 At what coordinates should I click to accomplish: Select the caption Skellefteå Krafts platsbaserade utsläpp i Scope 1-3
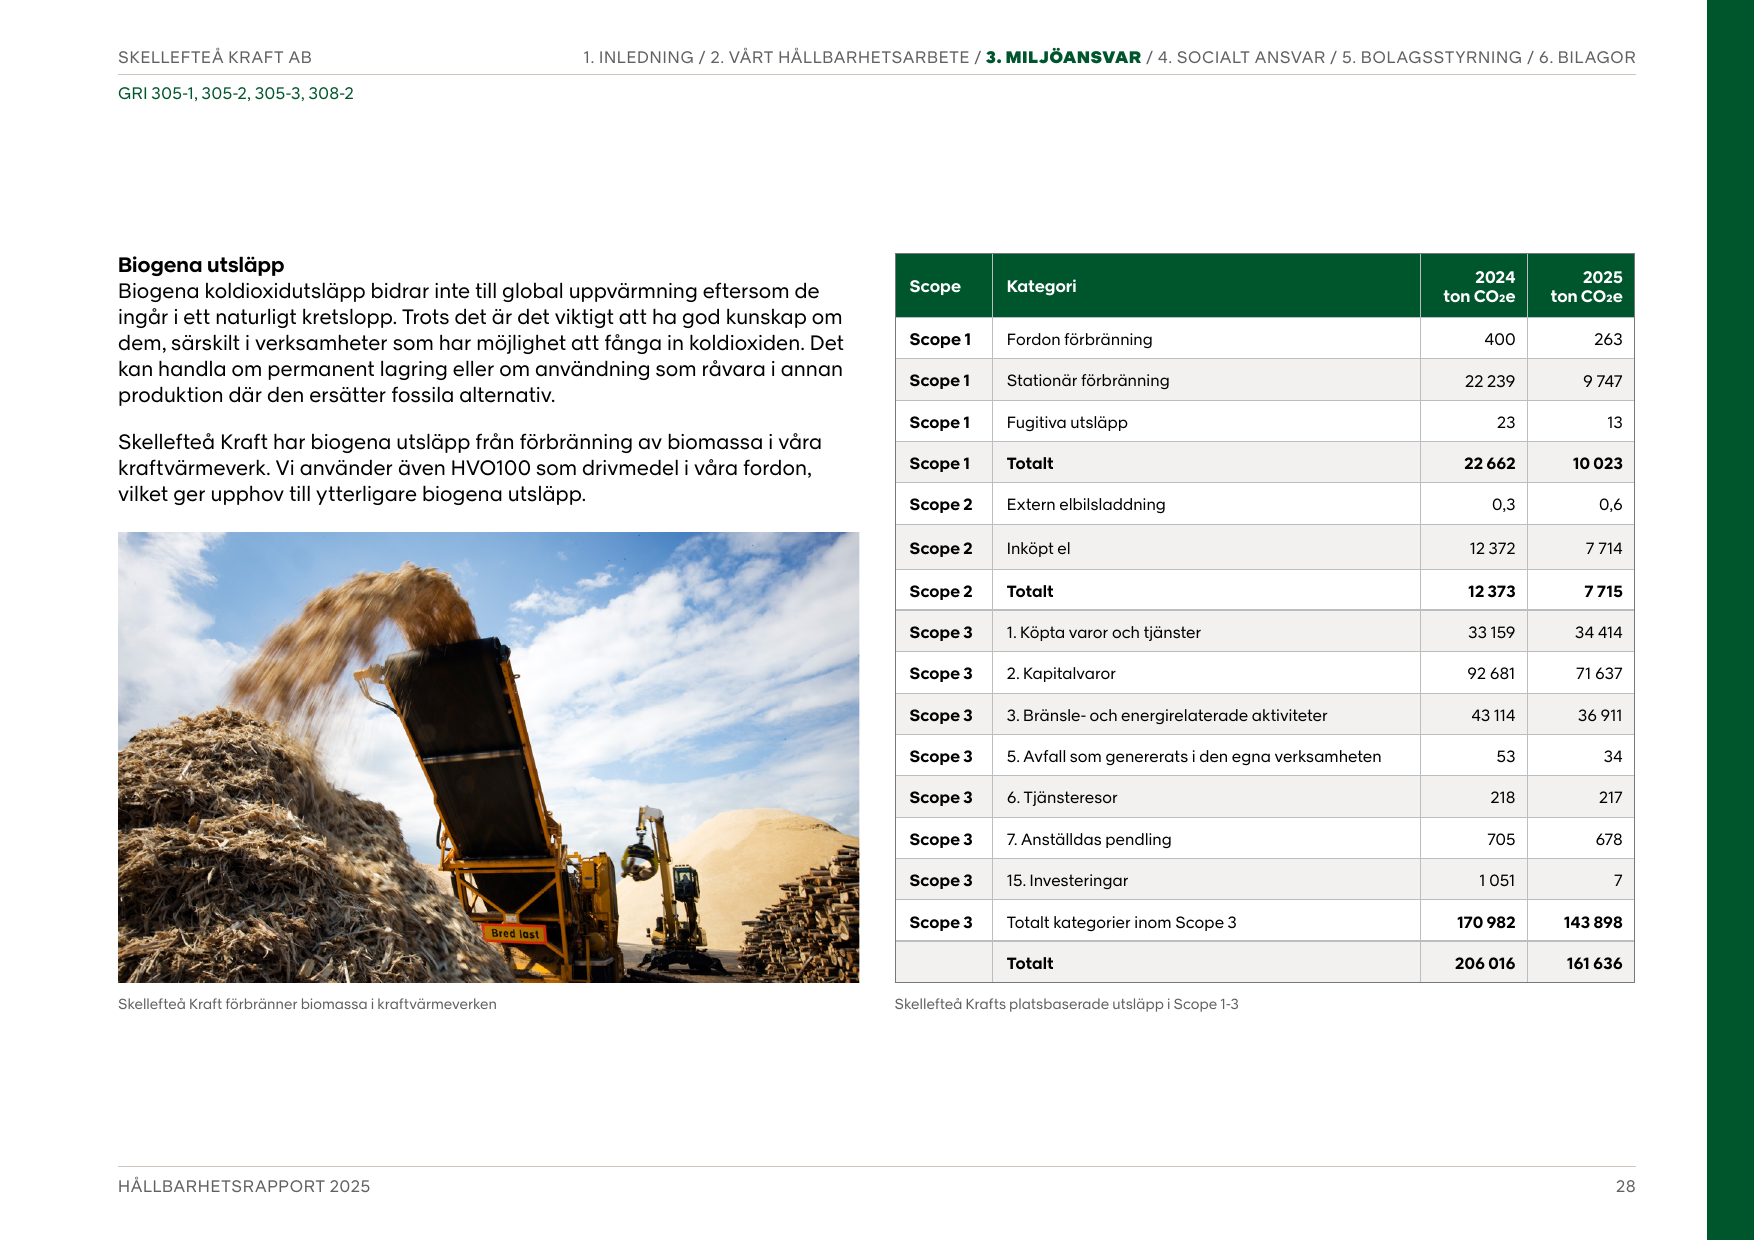[x=1066, y=1004]
